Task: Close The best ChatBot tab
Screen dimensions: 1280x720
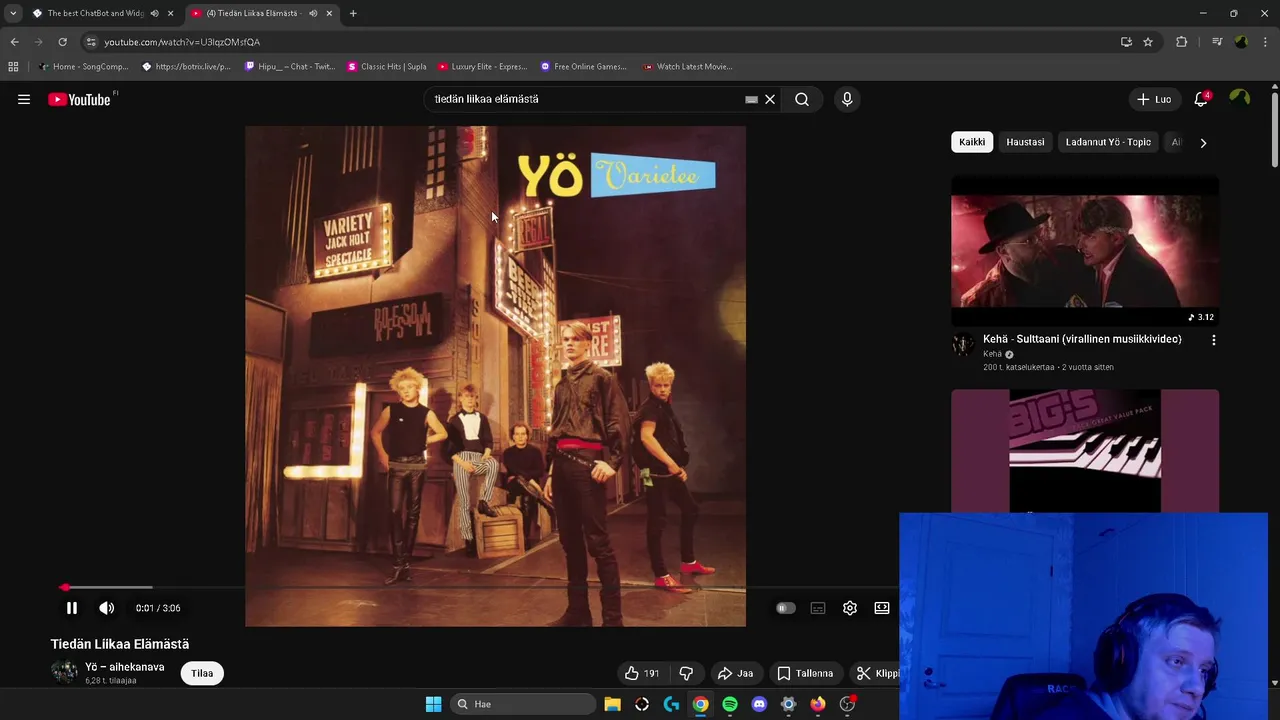Action: (x=170, y=13)
